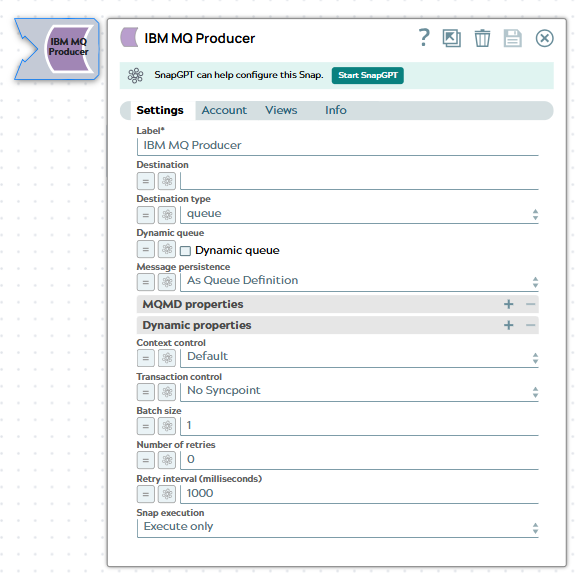Click SnapGPT icon for Destination type

[x=167, y=215]
